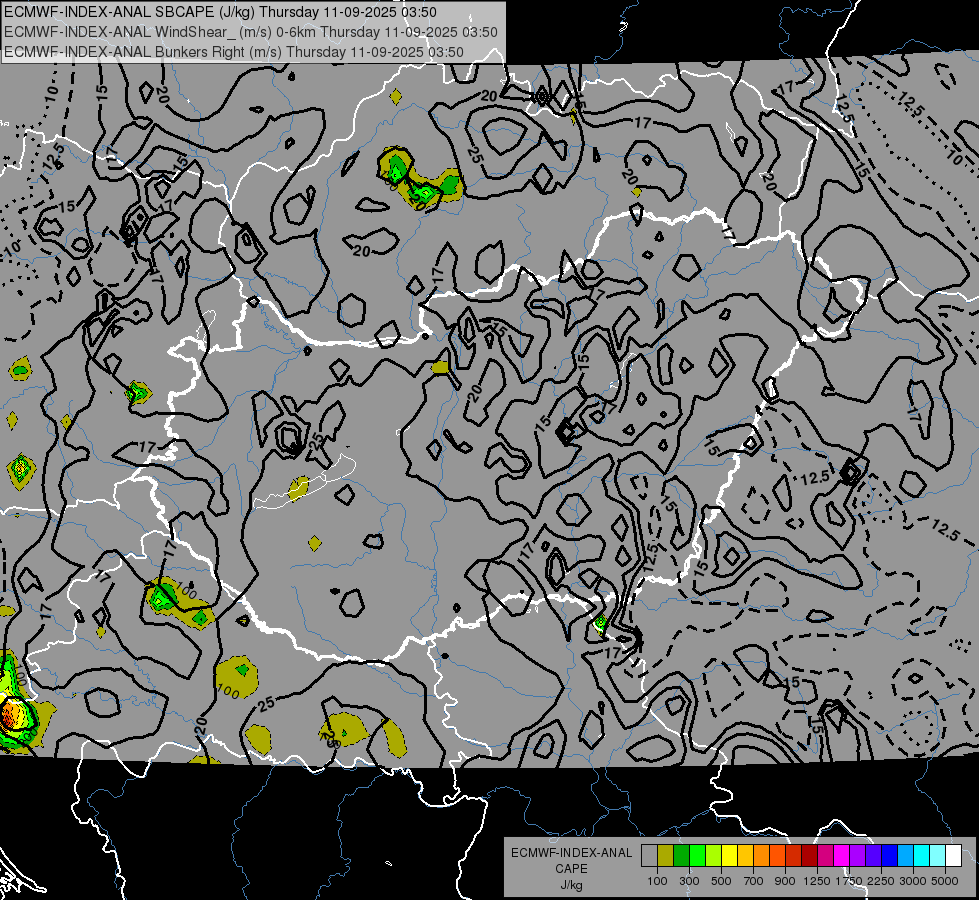Click the 500 tick label in legend
The width and height of the screenshot is (979, 900).
coord(721,881)
